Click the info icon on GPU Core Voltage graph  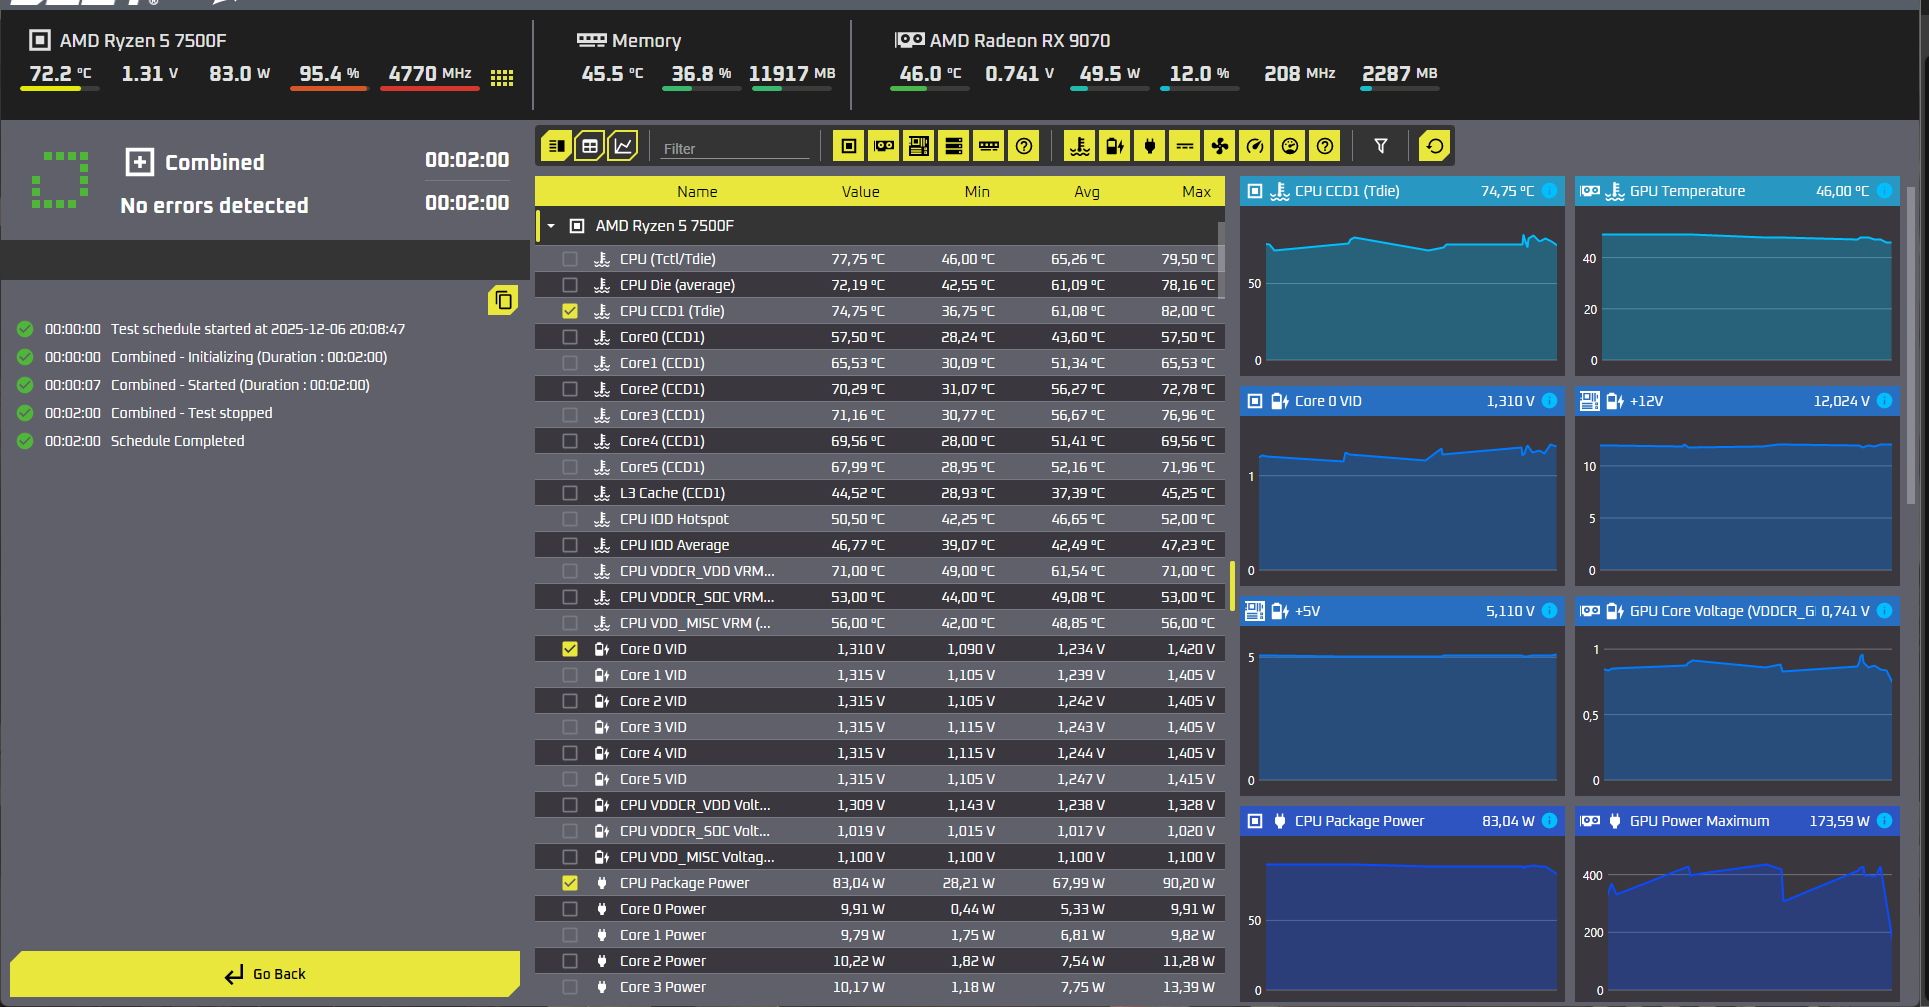point(1884,611)
